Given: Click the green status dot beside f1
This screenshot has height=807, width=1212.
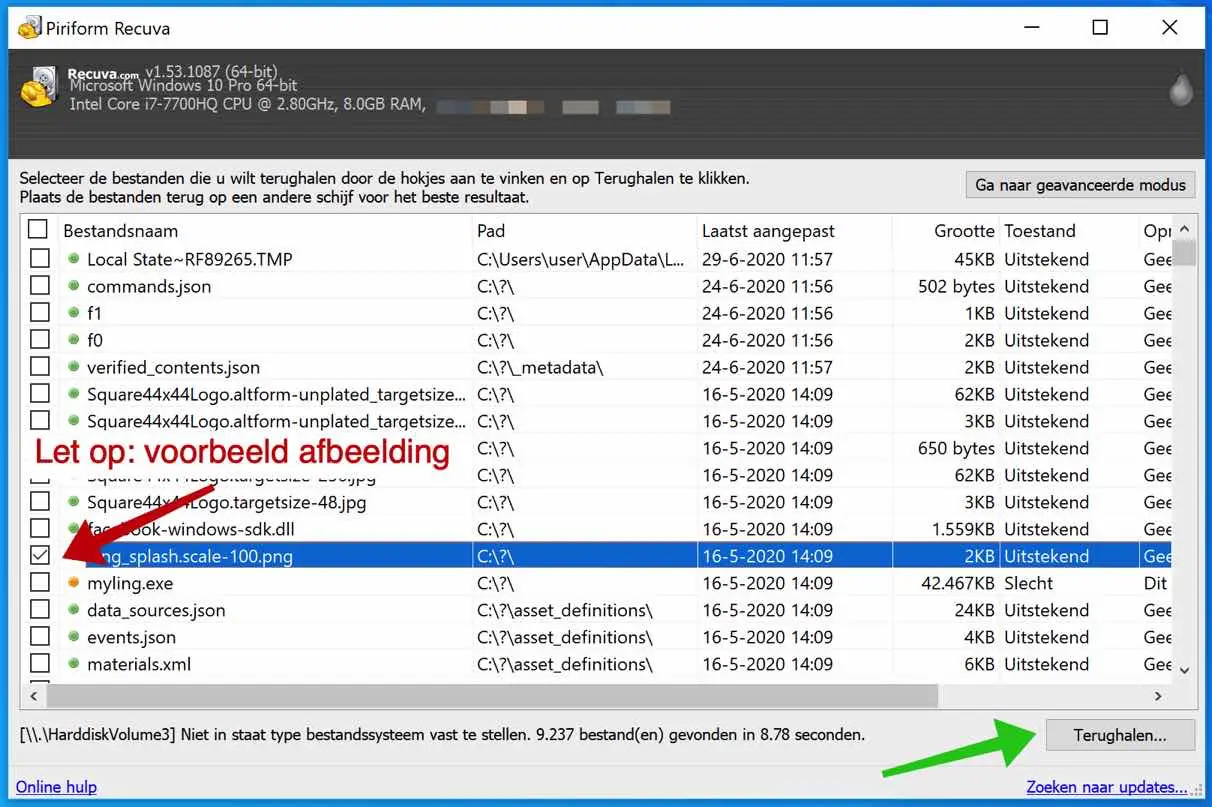Looking at the screenshot, I should (73, 313).
